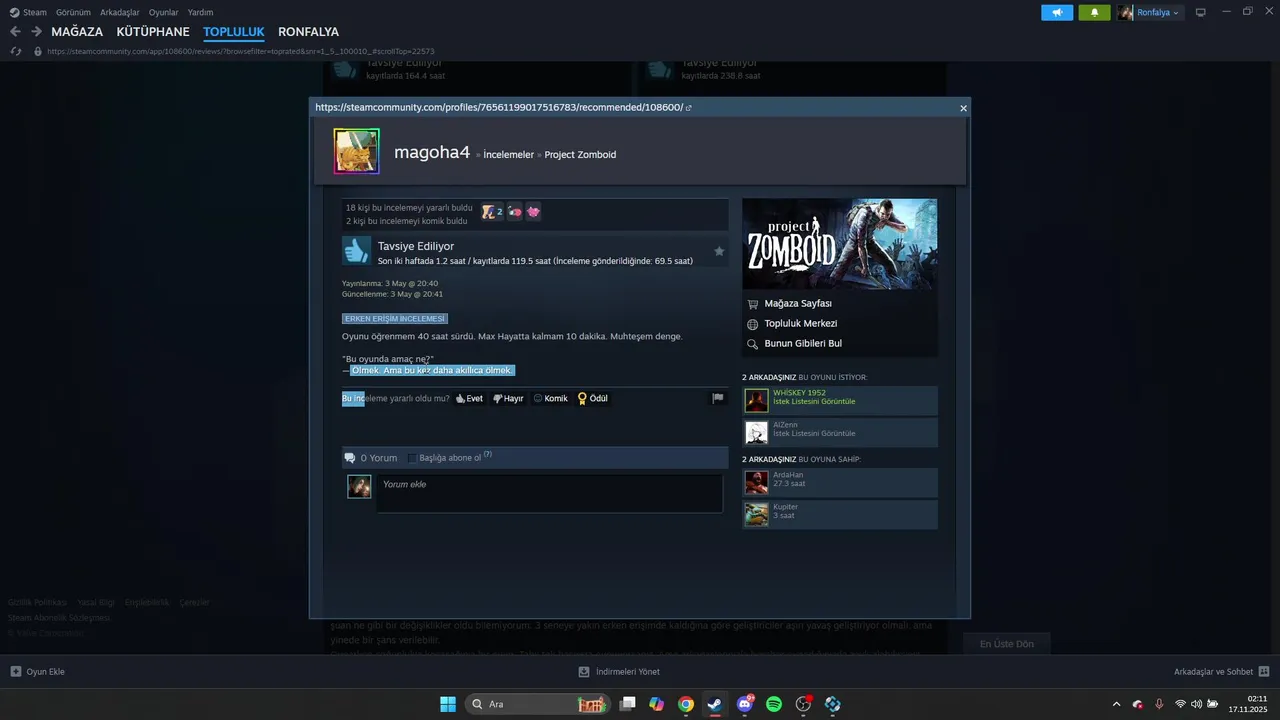
Task: Open the Görünüm menu
Action: point(74,12)
